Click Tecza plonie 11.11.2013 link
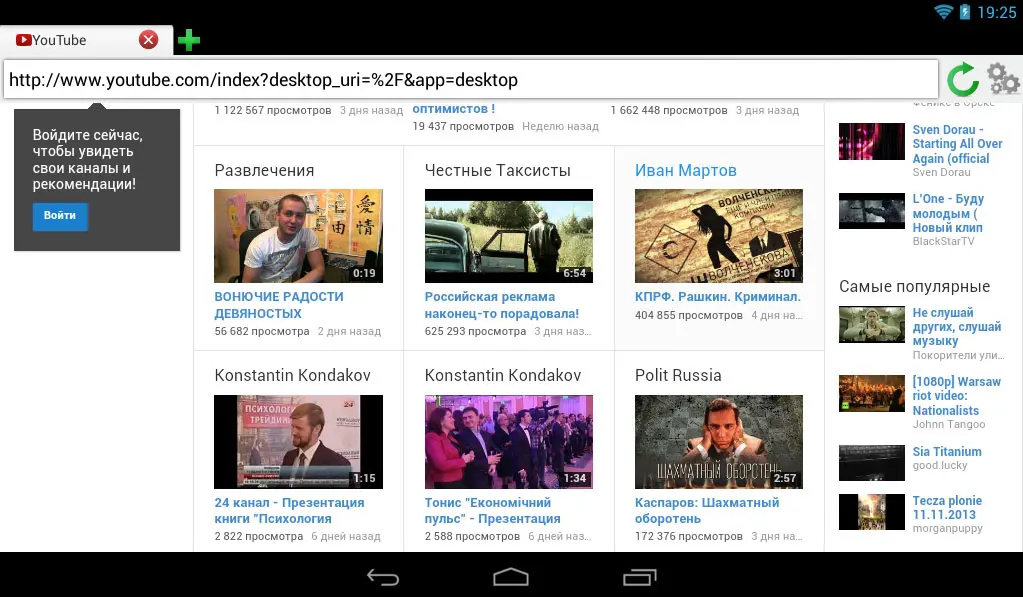Viewport: 1023px width, 597px height. point(947,508)
